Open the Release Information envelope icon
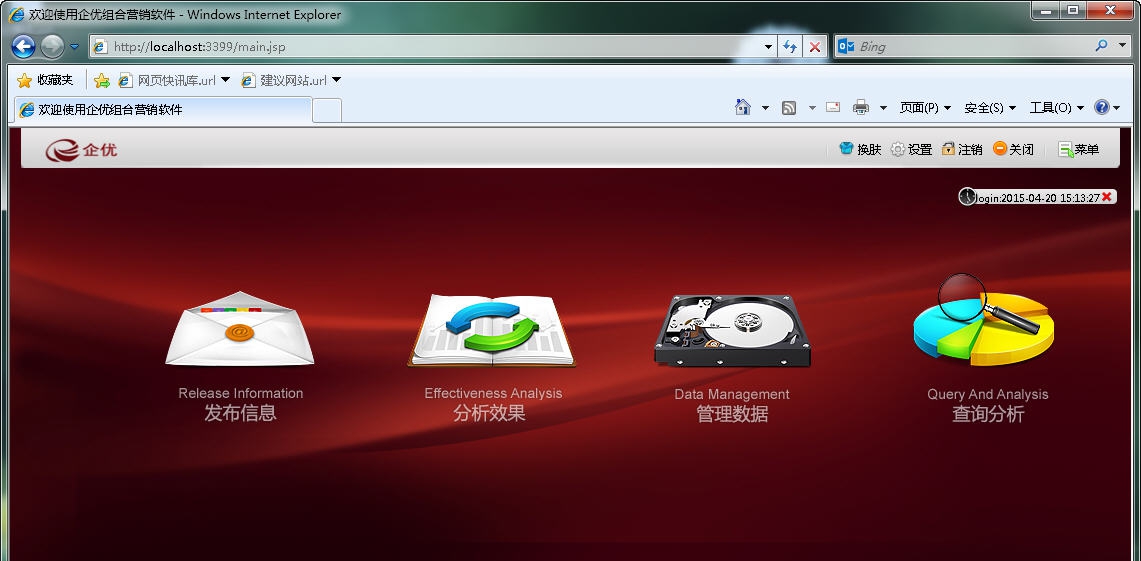1141x561 pixels. (239, 328)
